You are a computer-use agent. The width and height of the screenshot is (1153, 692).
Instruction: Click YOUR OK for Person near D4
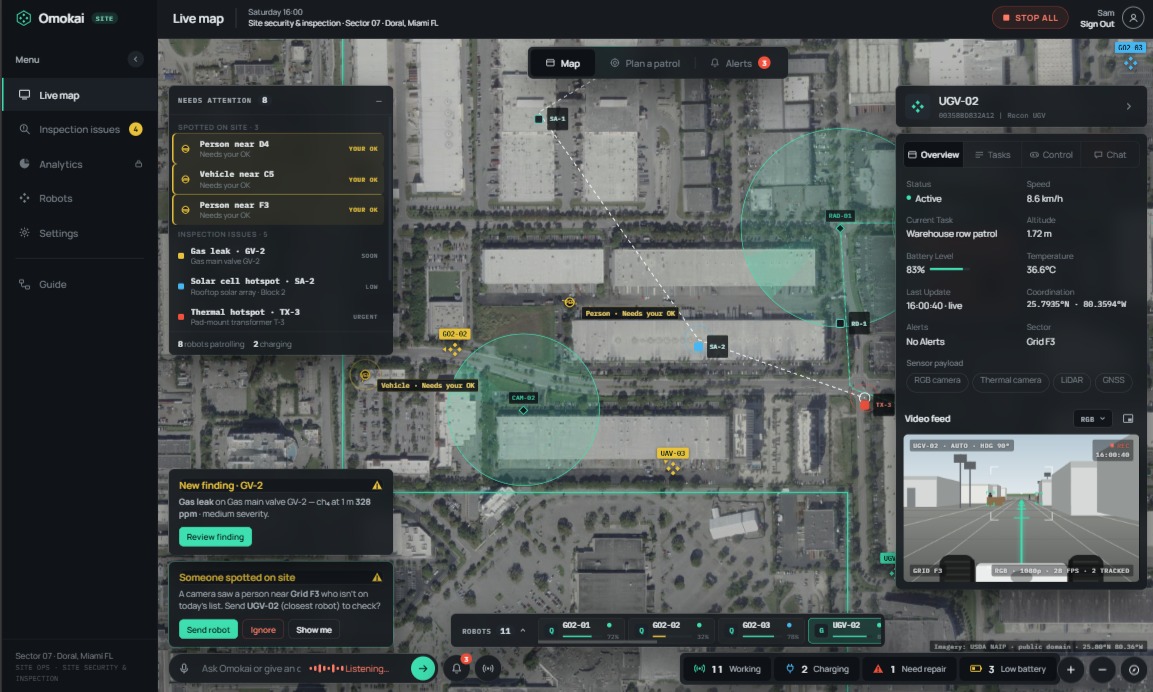tap(363, 149)
